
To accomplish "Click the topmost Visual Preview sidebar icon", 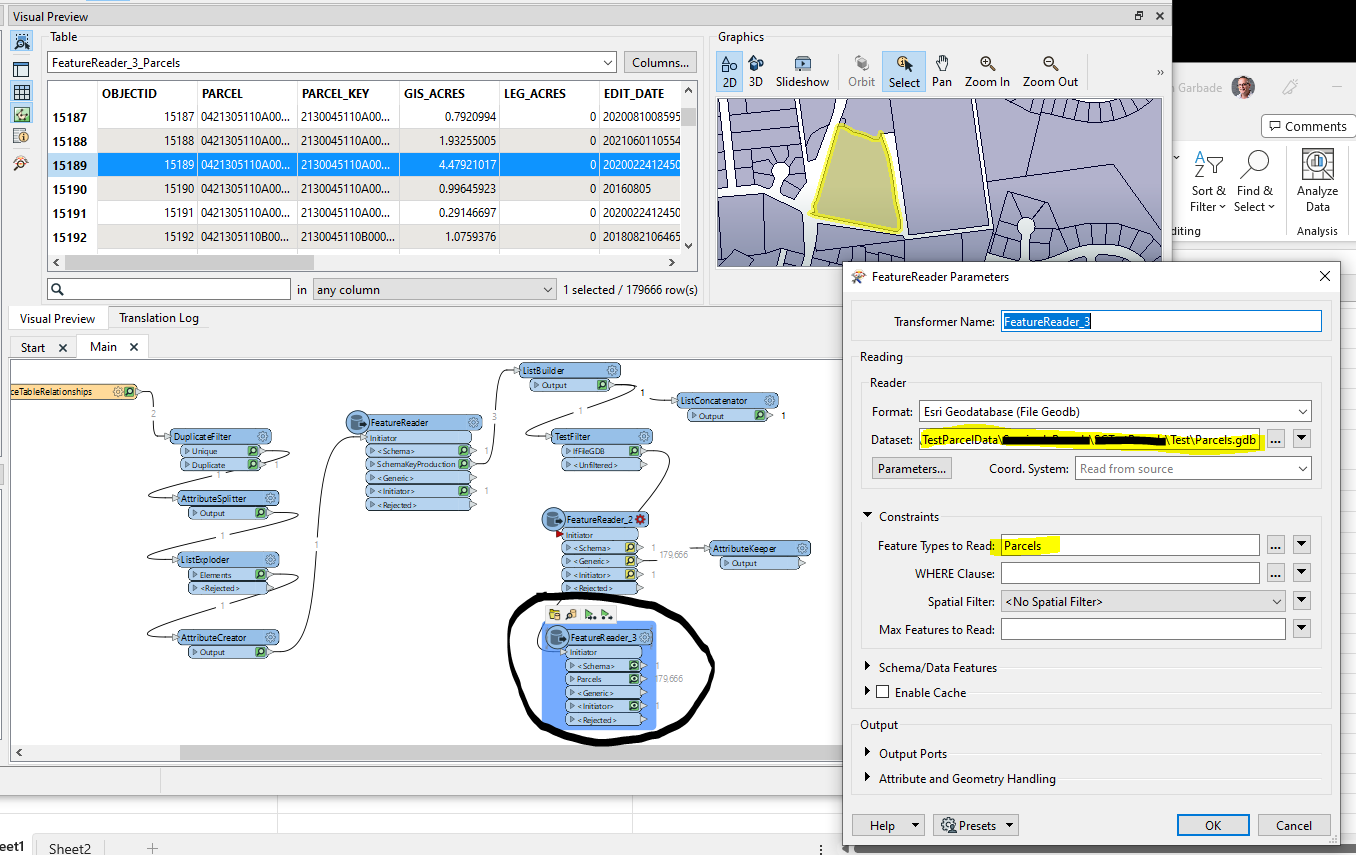I will point(21,41).
